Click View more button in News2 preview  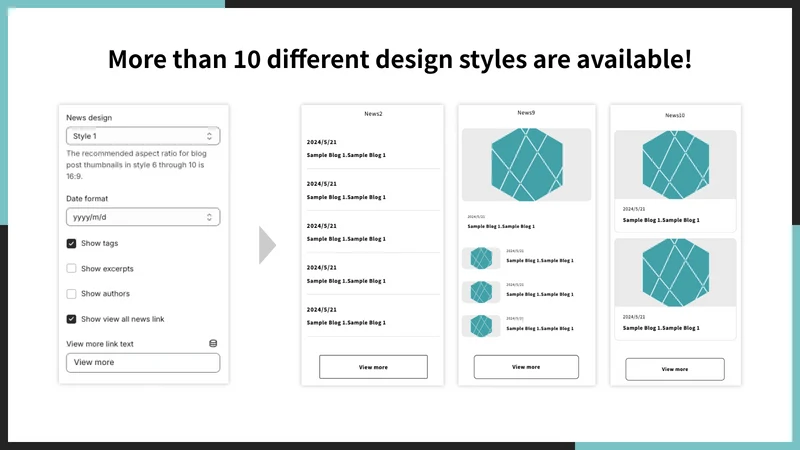click(373, 367)
